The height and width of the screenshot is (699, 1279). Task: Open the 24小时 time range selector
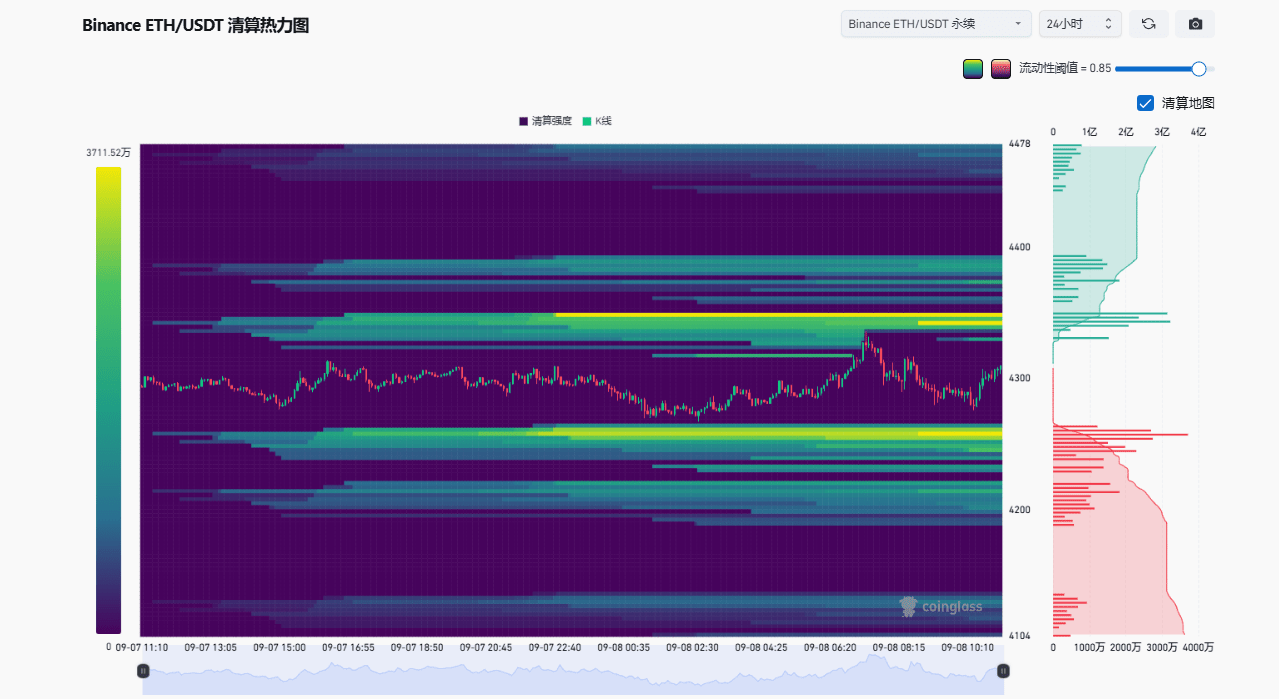[x=1080, y=24]
